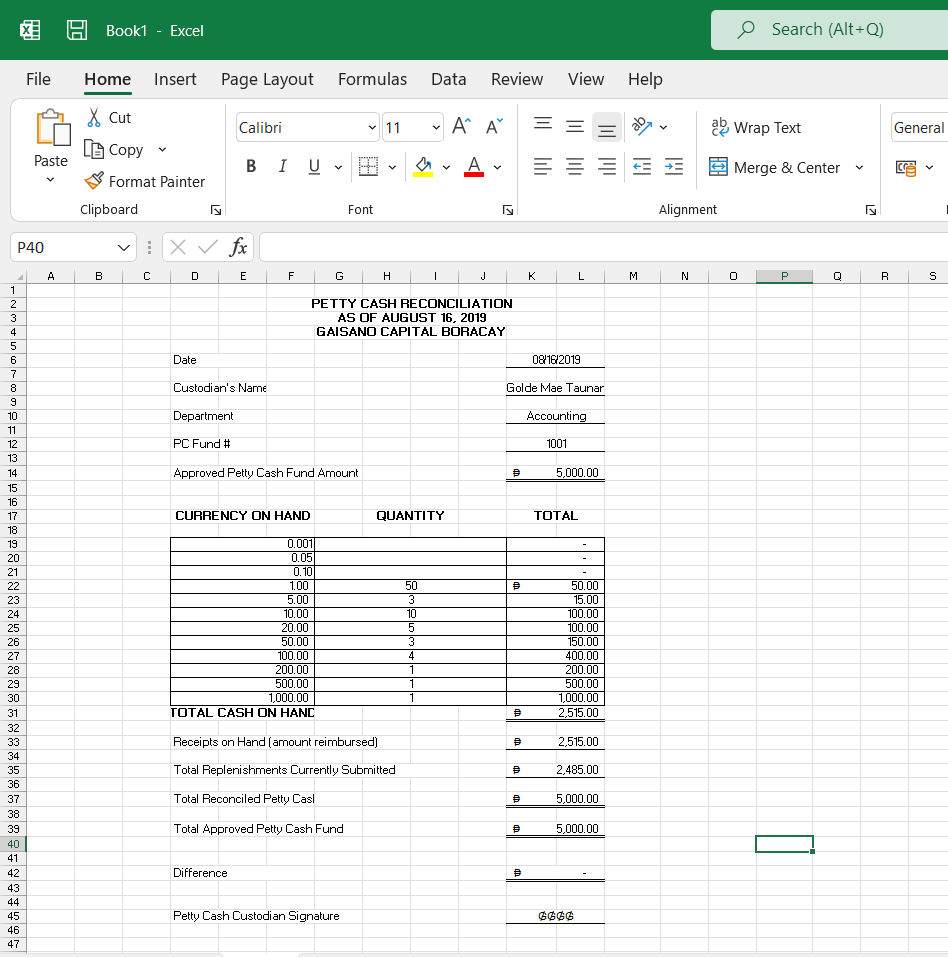Click the Save icon in title bar
This screenshot has width=948, height=957.
tap(77, 31)
